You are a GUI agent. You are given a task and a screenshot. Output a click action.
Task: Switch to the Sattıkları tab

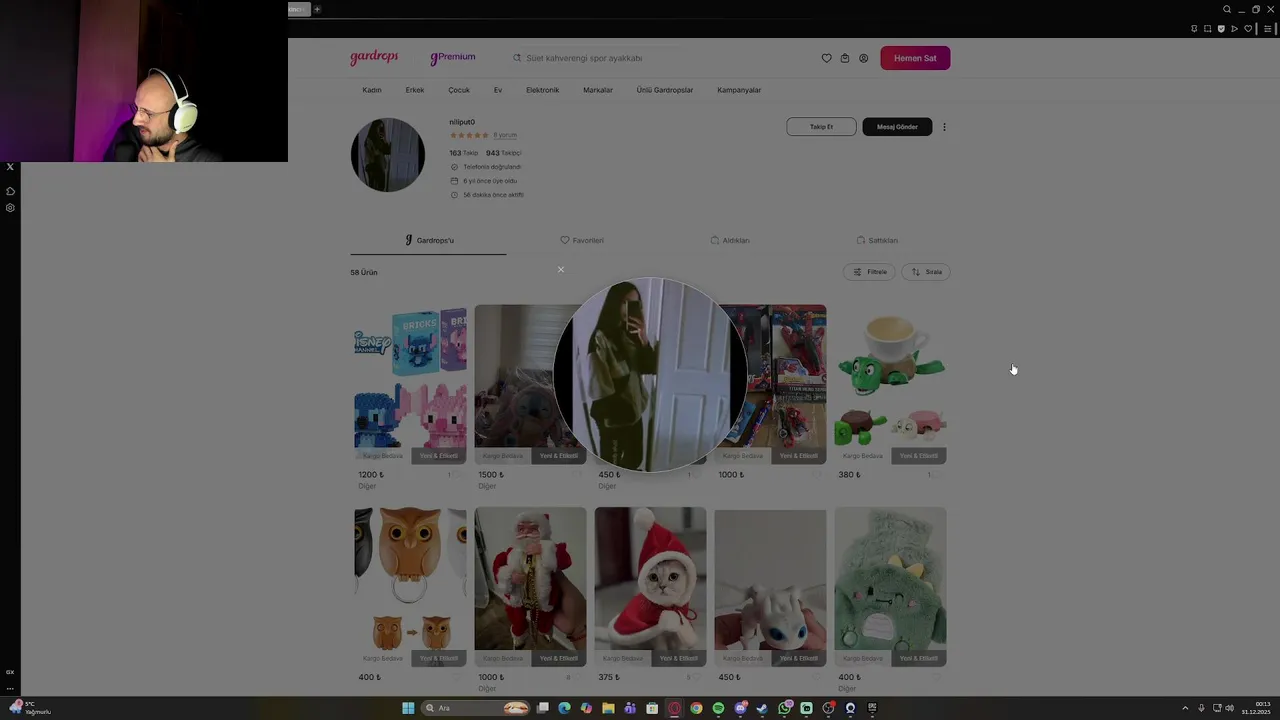[877, 240]
